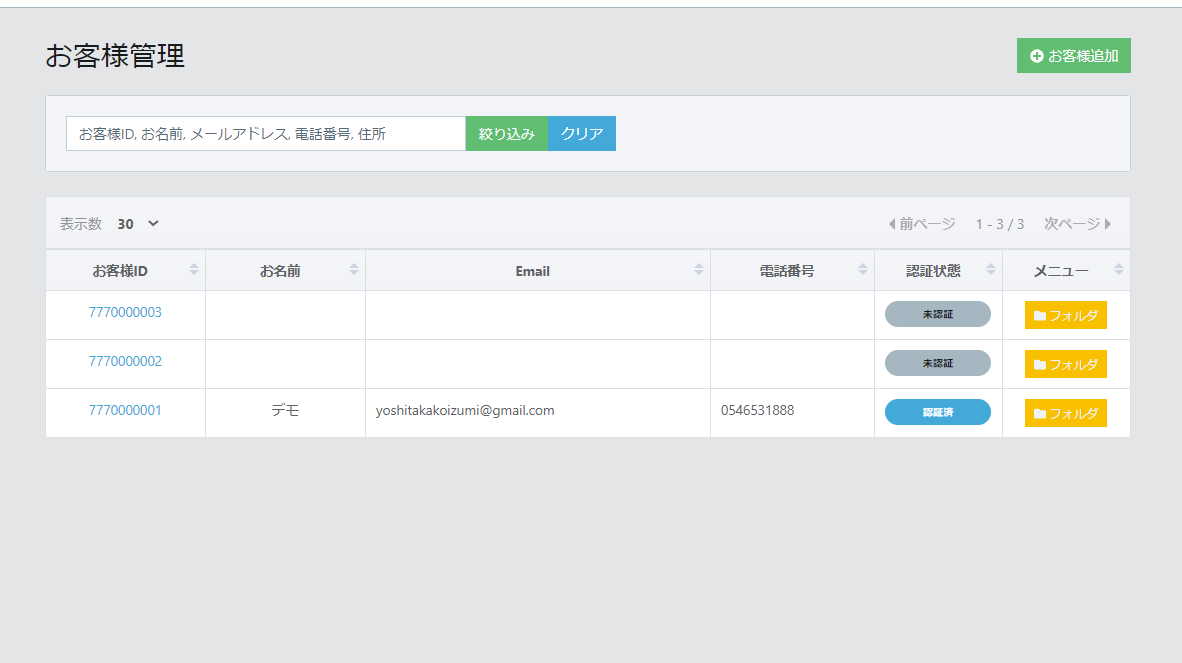Click 認証済 badge for customer 7770000001
1182x663 pixels.
(937, 412)
